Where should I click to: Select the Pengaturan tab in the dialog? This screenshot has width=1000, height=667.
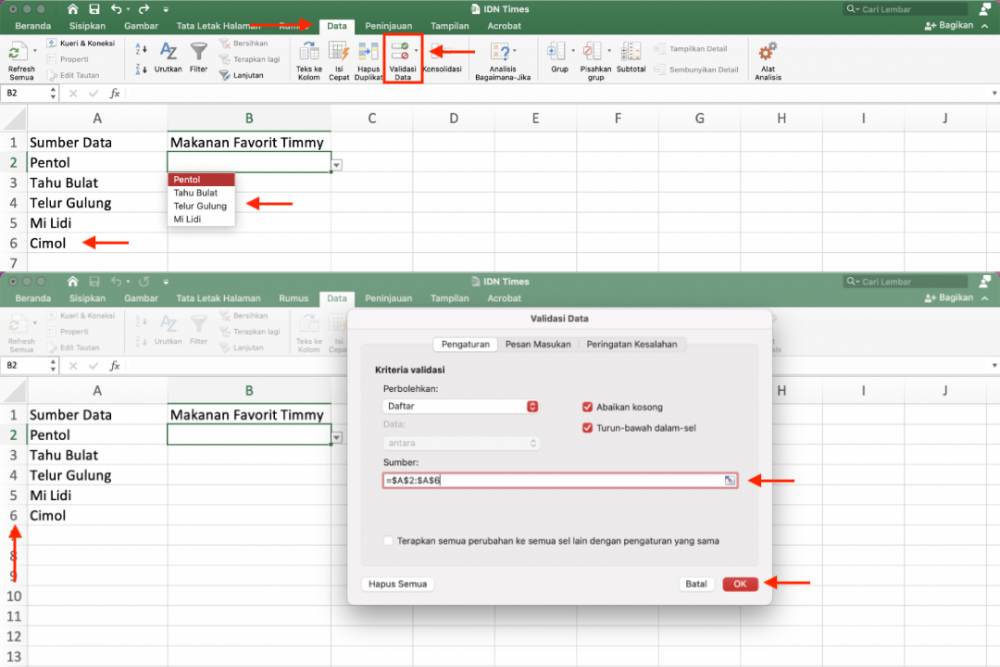point(466,344)
